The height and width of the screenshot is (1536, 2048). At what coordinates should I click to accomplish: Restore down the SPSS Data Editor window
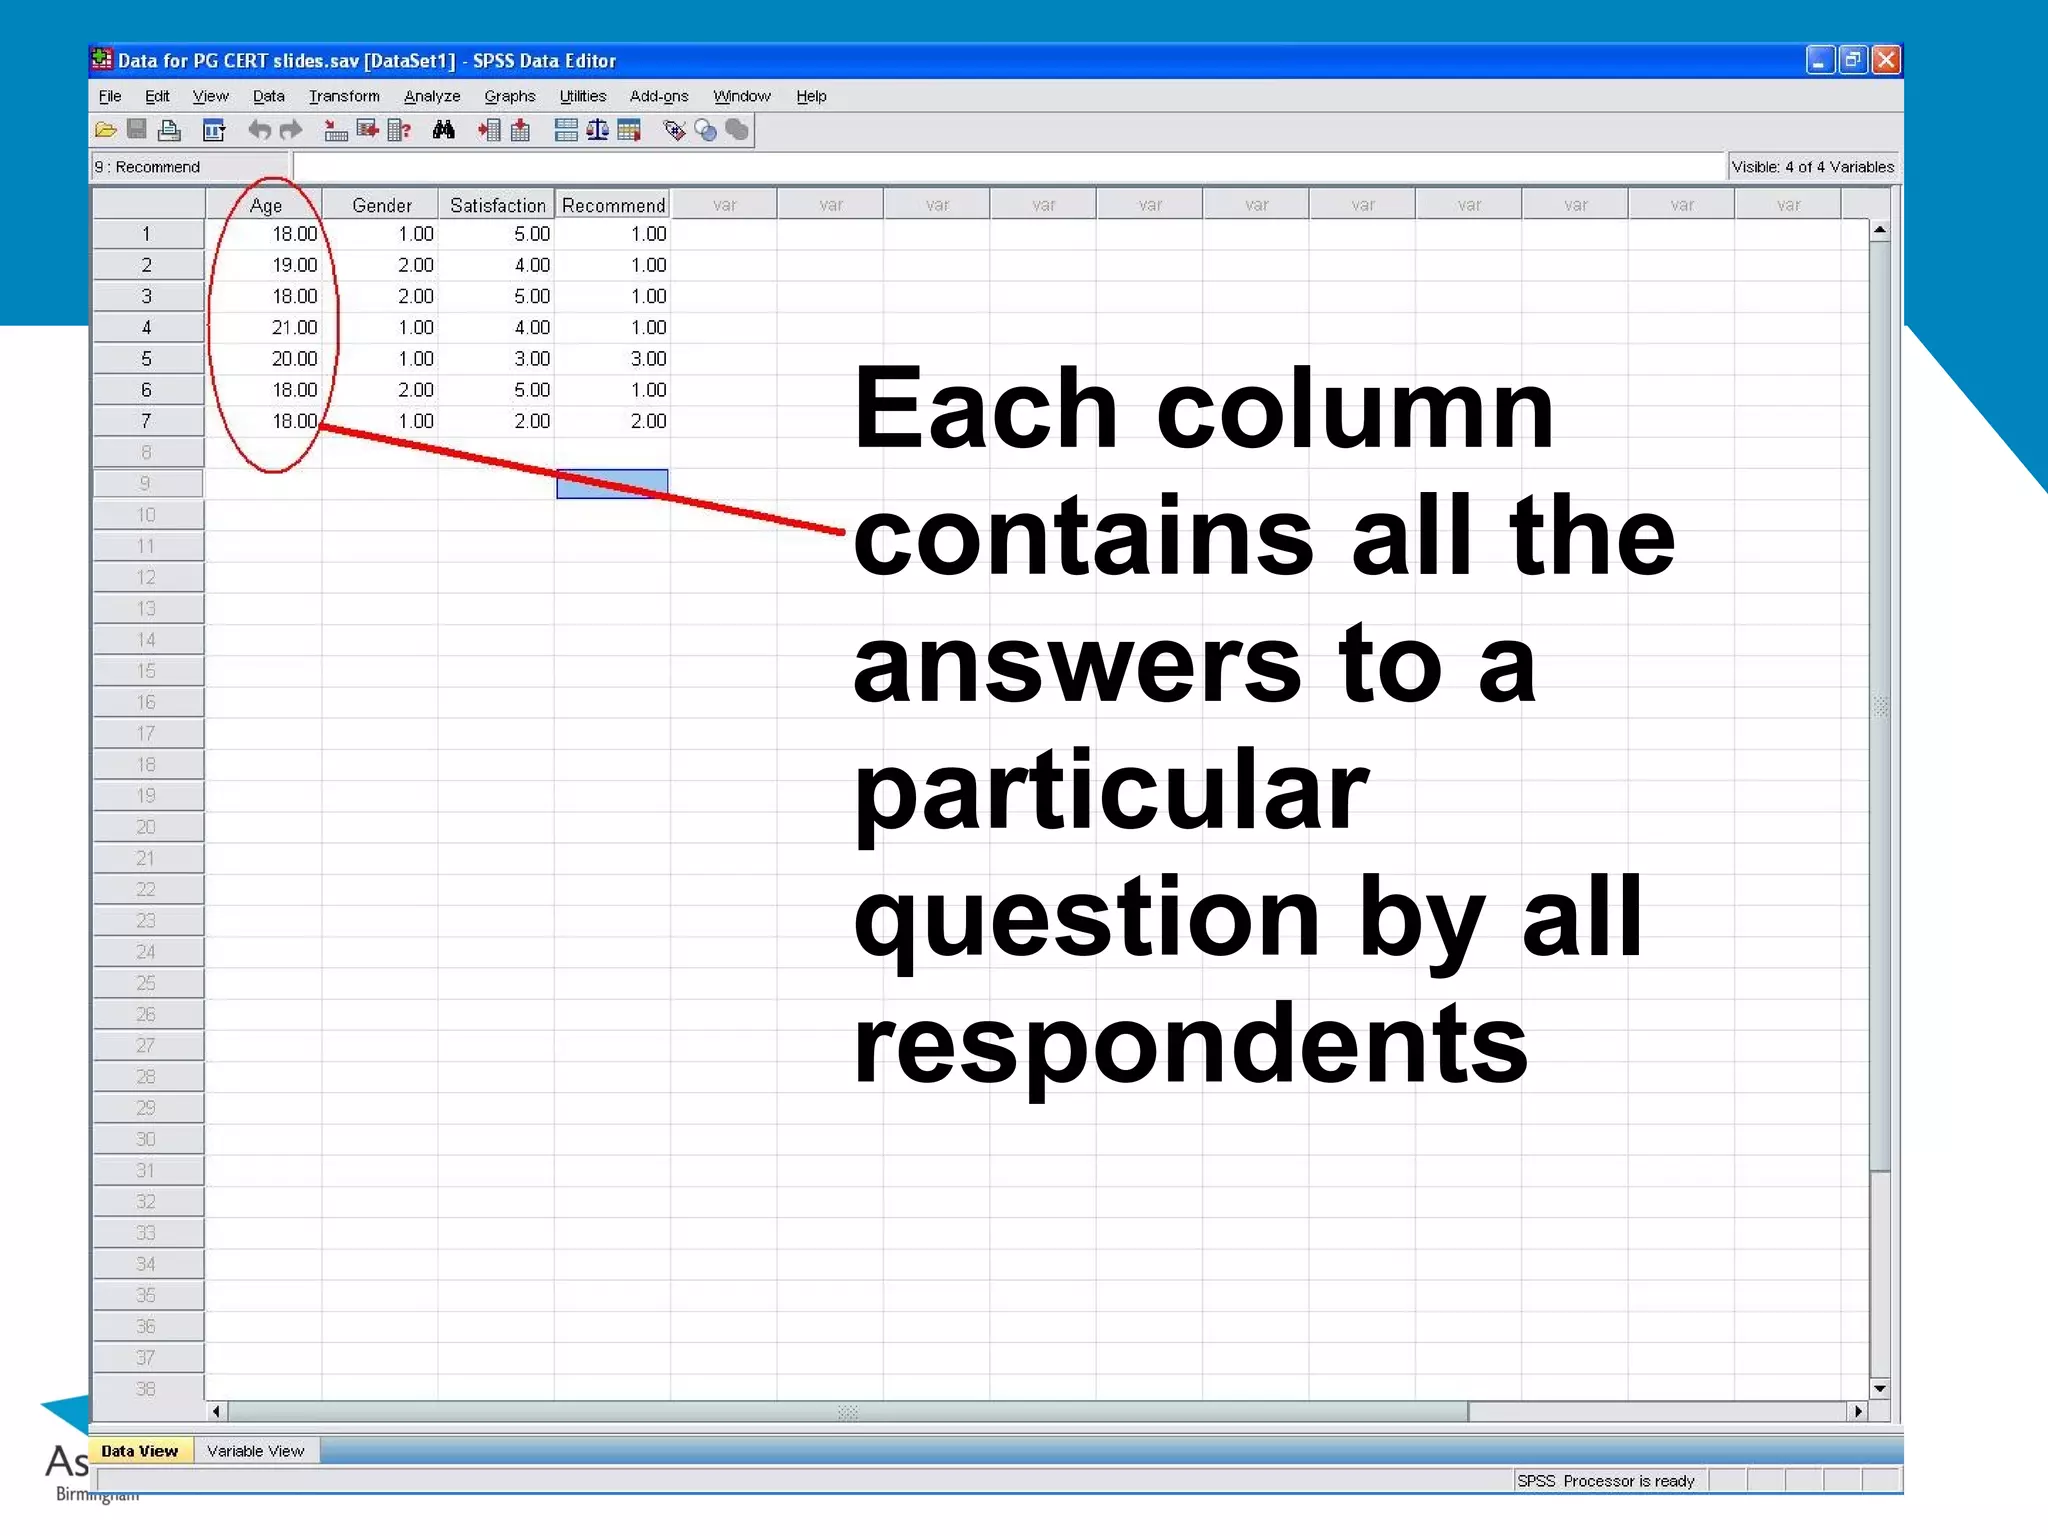tap(1853, 61)
